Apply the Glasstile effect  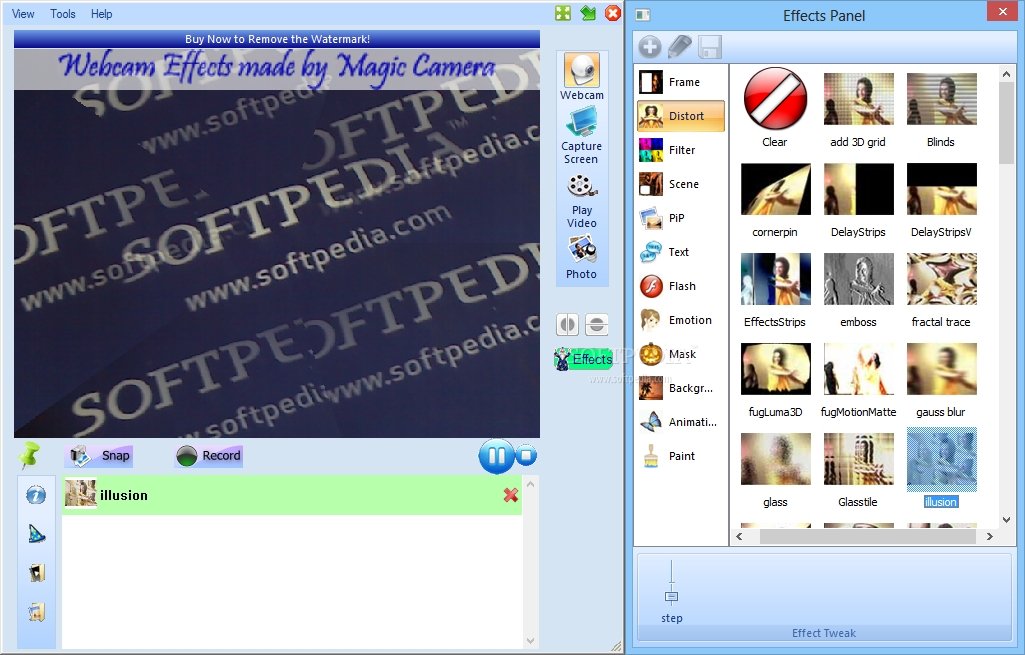pyautogui.click(x=858, y=459)
